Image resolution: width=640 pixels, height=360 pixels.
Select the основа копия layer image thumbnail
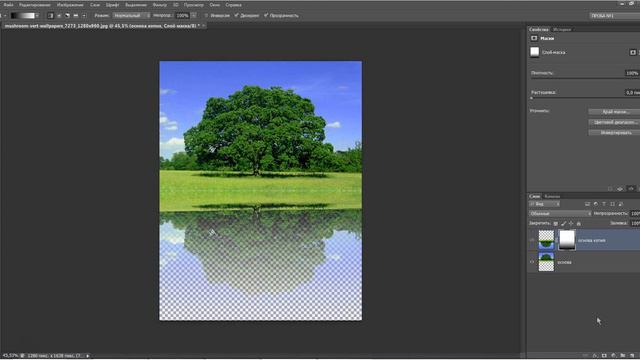click(x=546, y=240)
